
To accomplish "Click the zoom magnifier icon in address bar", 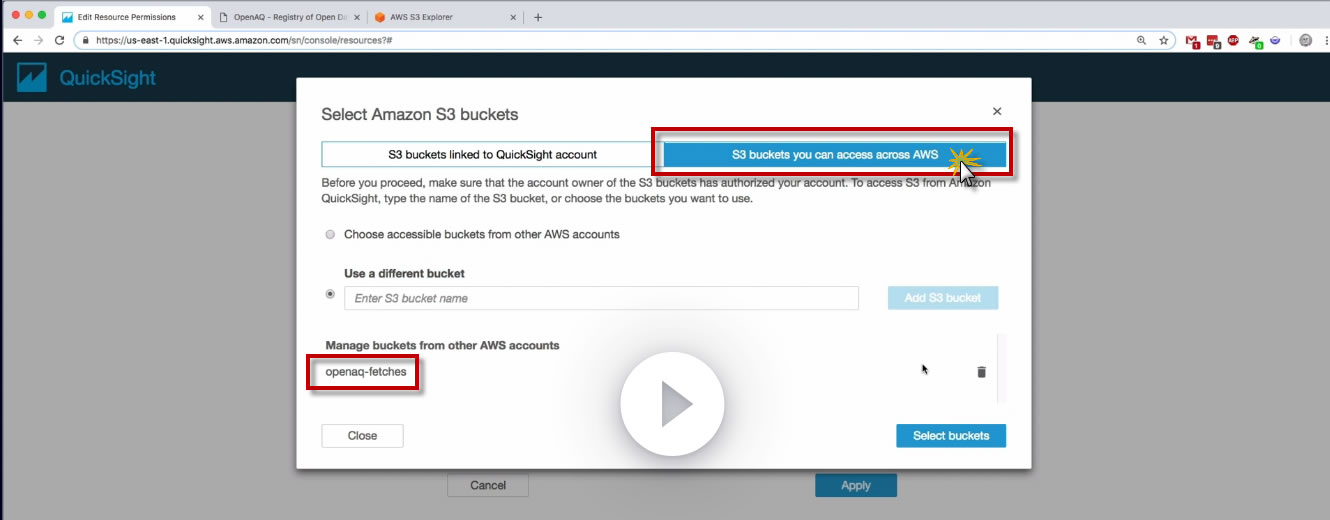I will click(1141, 40).
